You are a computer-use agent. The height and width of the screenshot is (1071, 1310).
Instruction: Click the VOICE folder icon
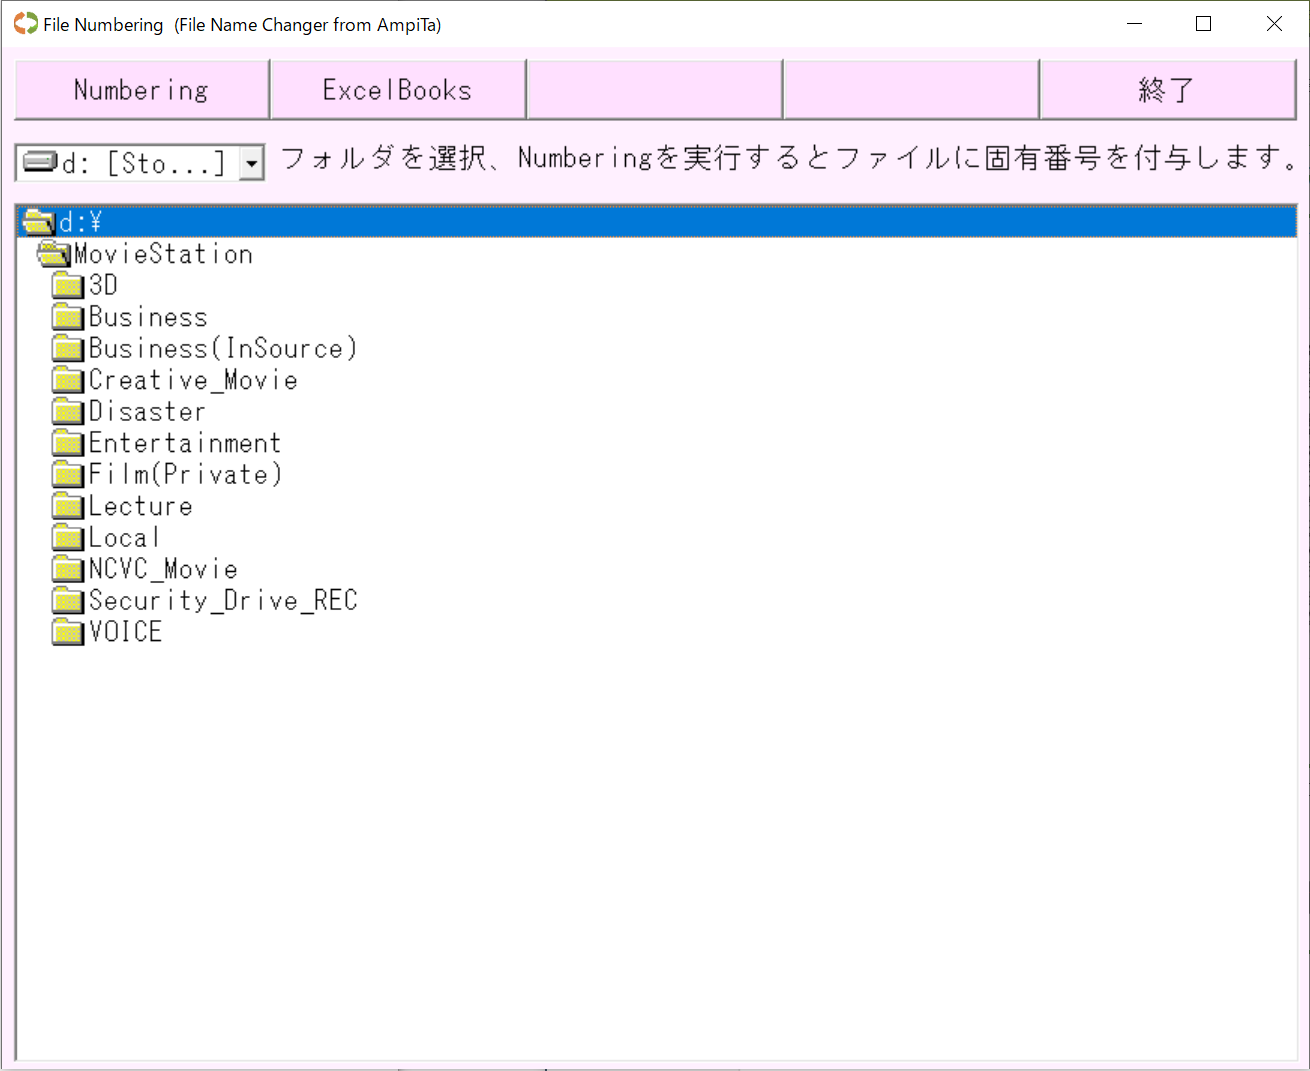(68, 632)
